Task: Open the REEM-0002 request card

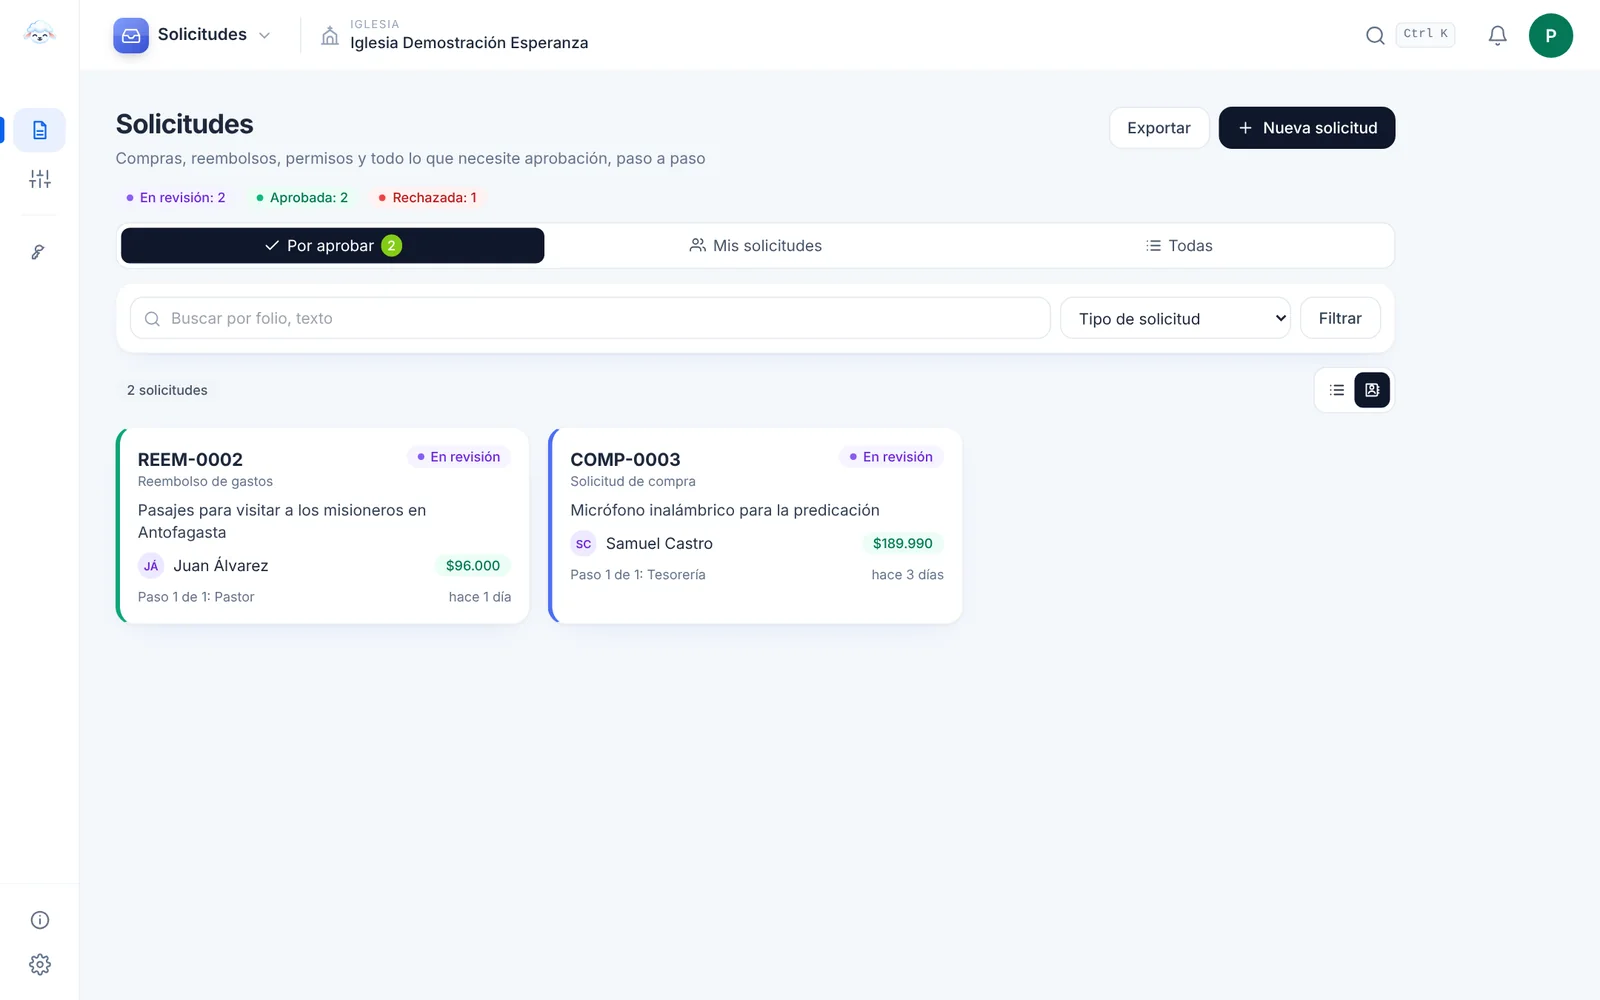Action: click(323, 526)
